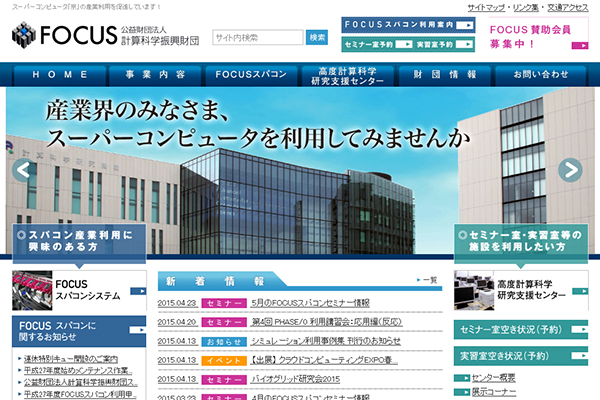This screenshot has width=600, height=400.
Task: Open the 高度計算科学研究支援センター navigation tab
Action: pos(348,75)
